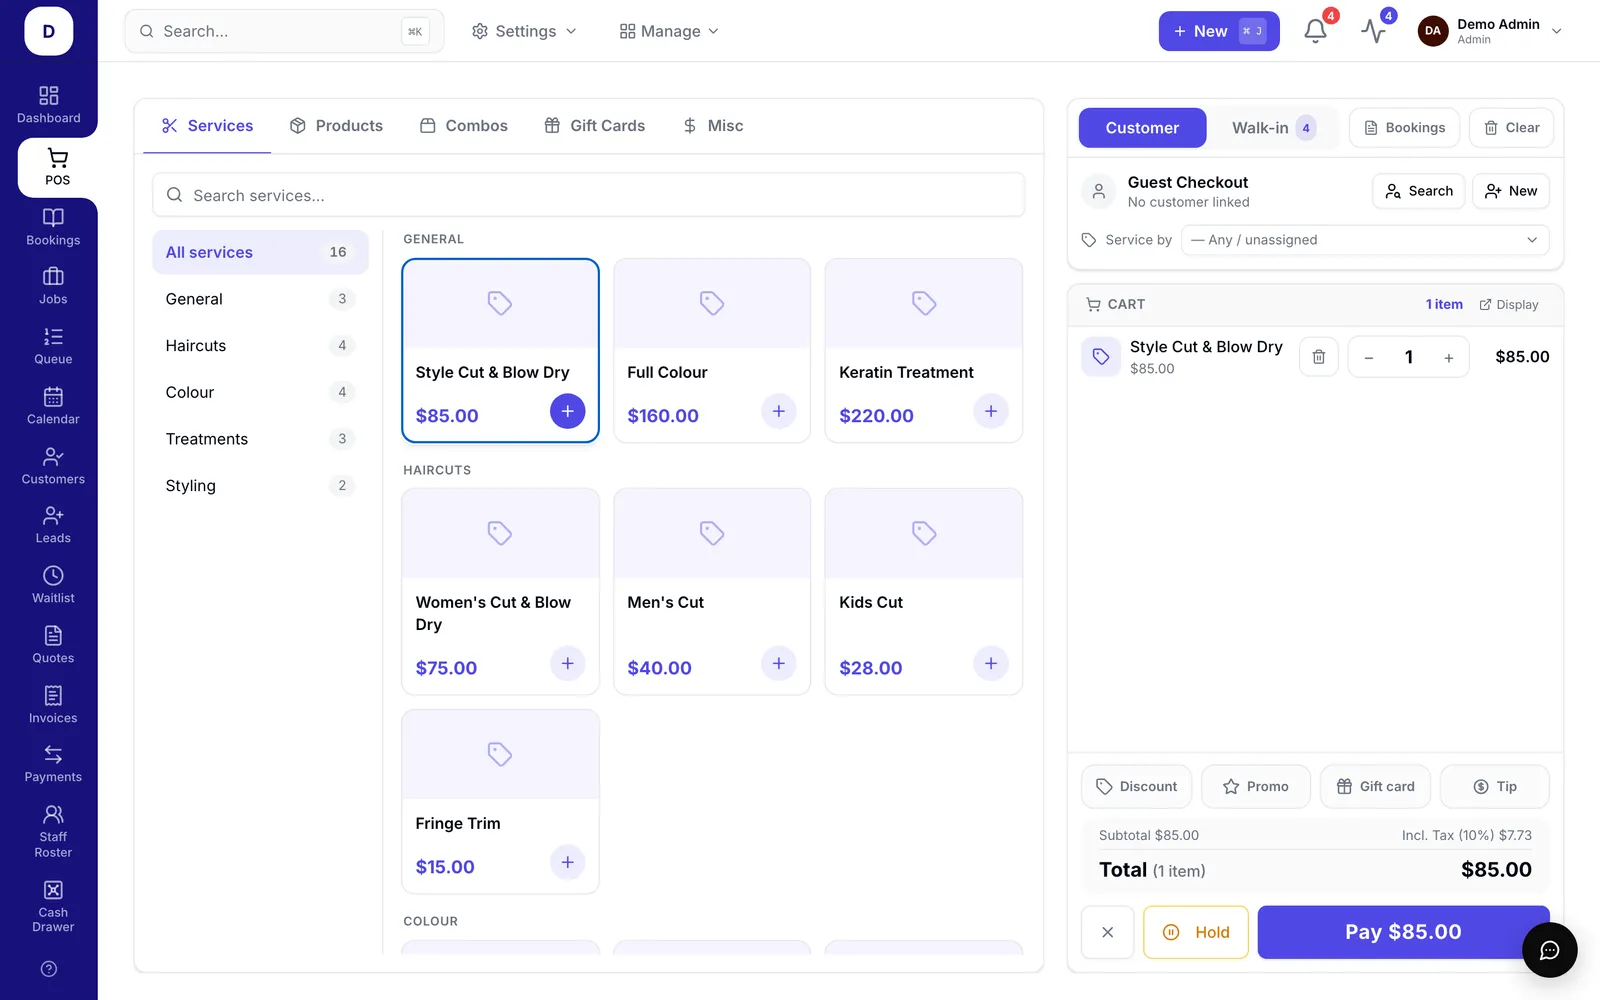Expand the Manage dropdown menu

[x=669, y=31]
